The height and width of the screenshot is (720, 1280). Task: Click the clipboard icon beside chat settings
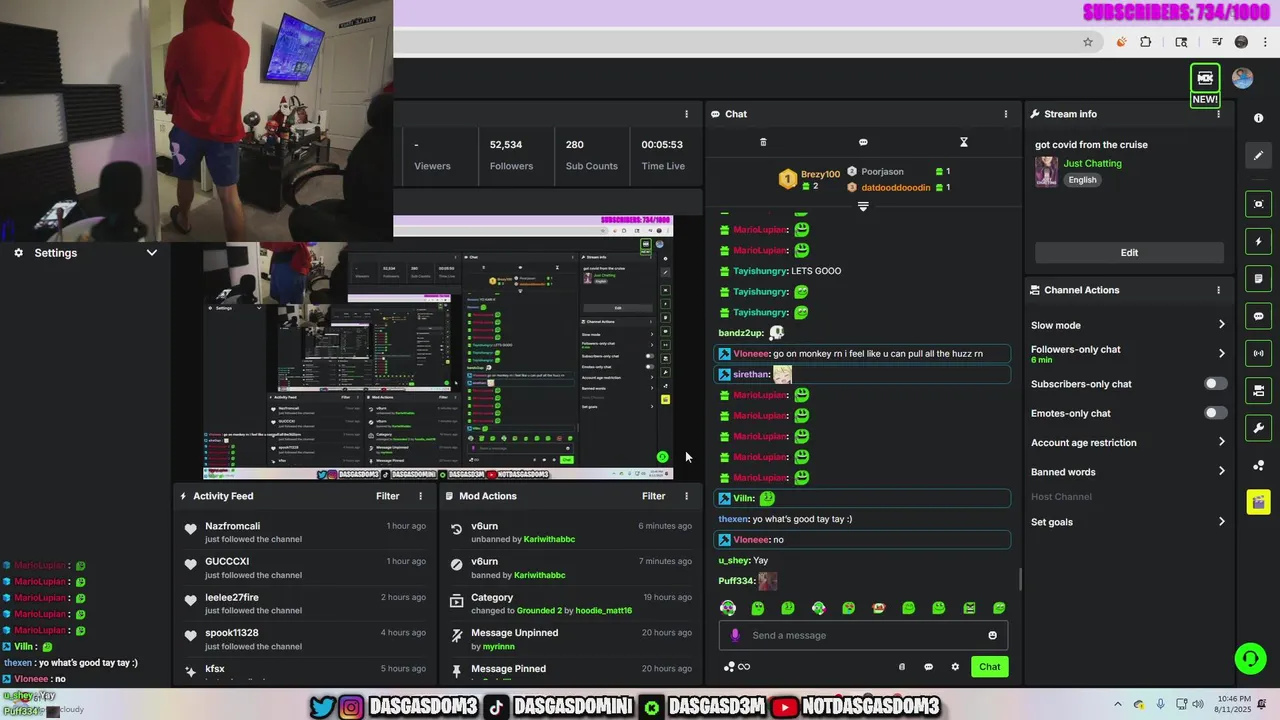coord(901,667)
